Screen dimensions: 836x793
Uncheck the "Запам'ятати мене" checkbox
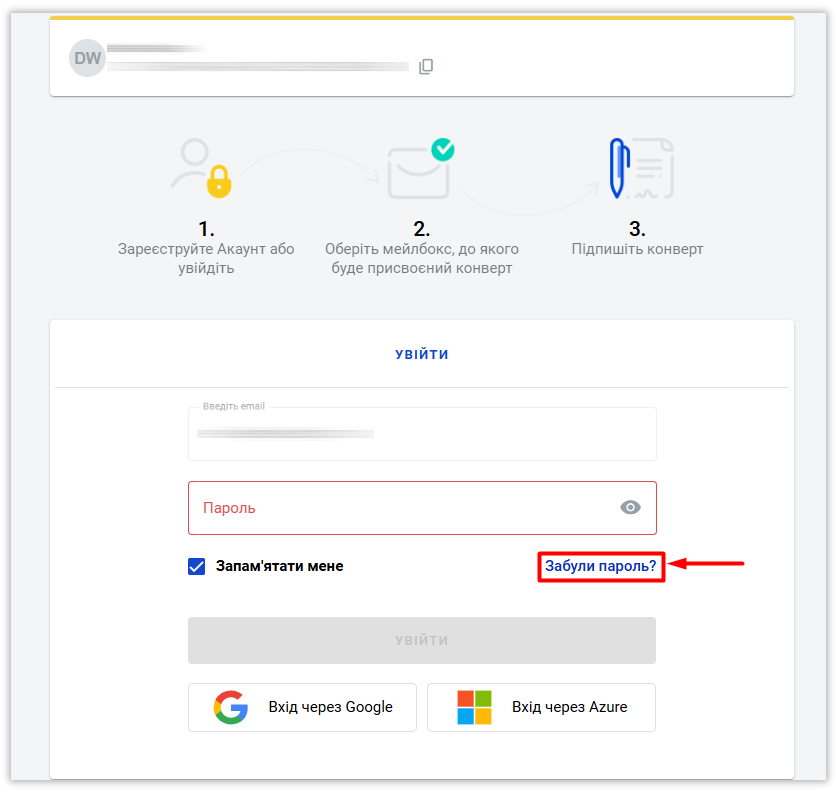[x=196, y=566]
